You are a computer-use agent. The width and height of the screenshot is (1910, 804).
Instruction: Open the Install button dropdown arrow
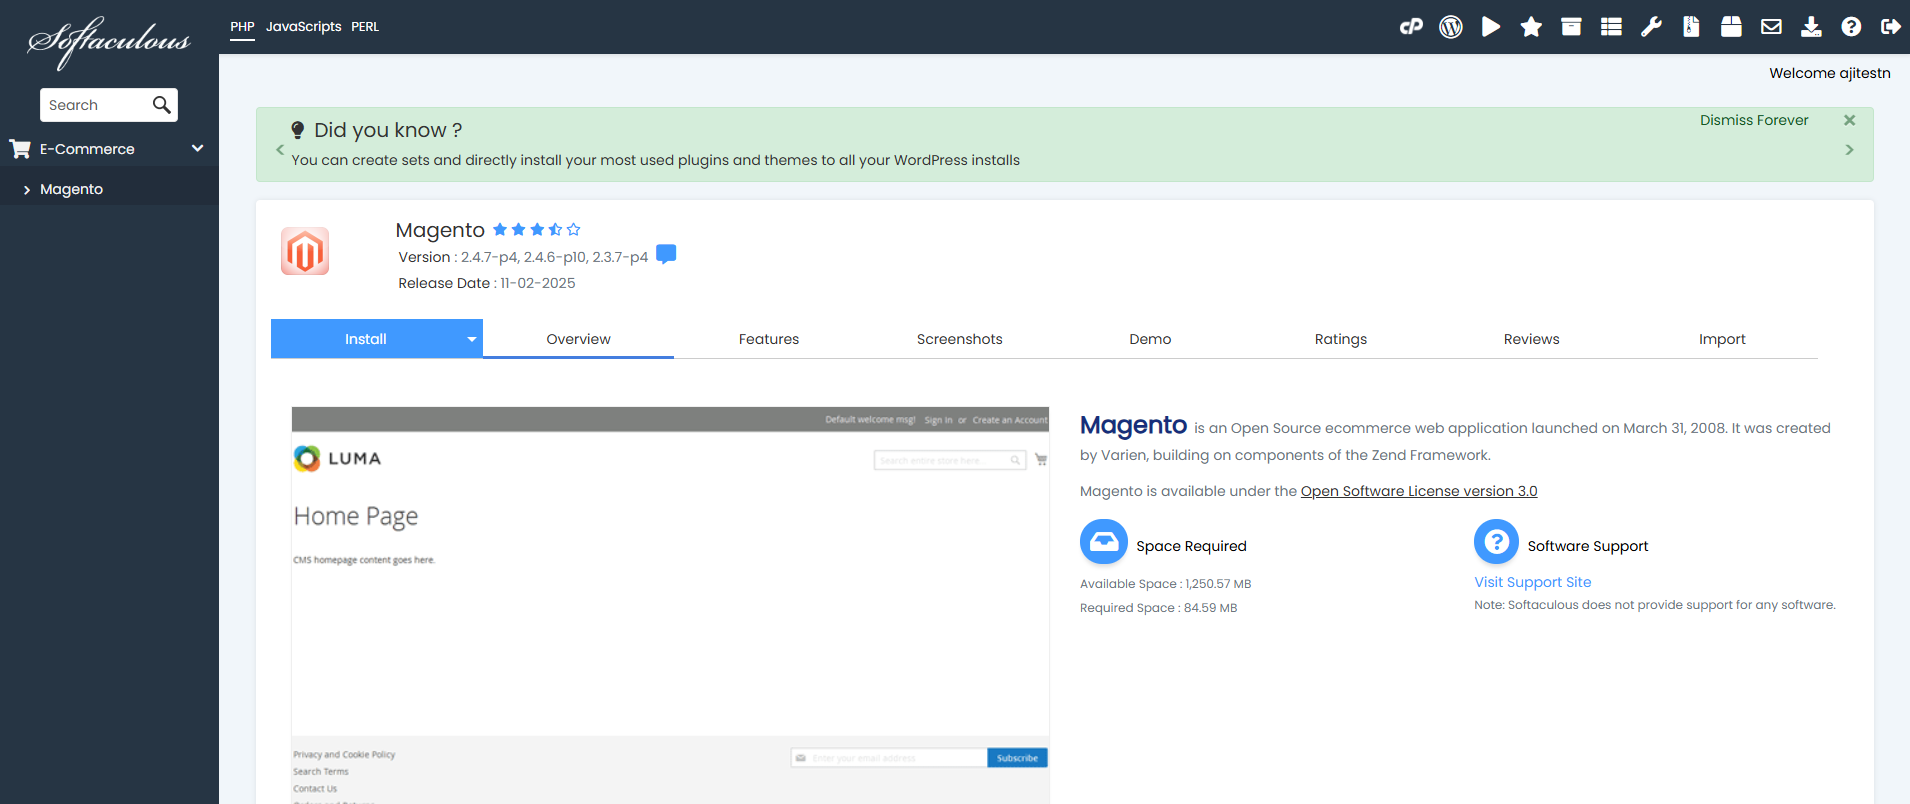click(x=472, y=339)
